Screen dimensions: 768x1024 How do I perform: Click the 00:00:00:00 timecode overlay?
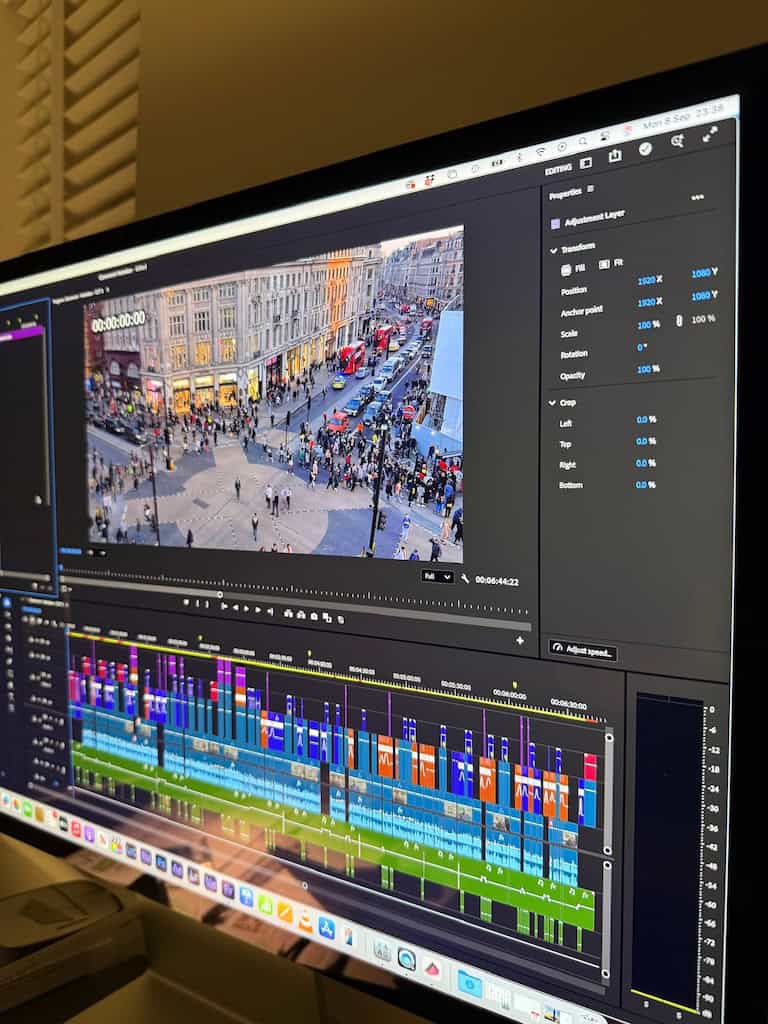point(118,321)
